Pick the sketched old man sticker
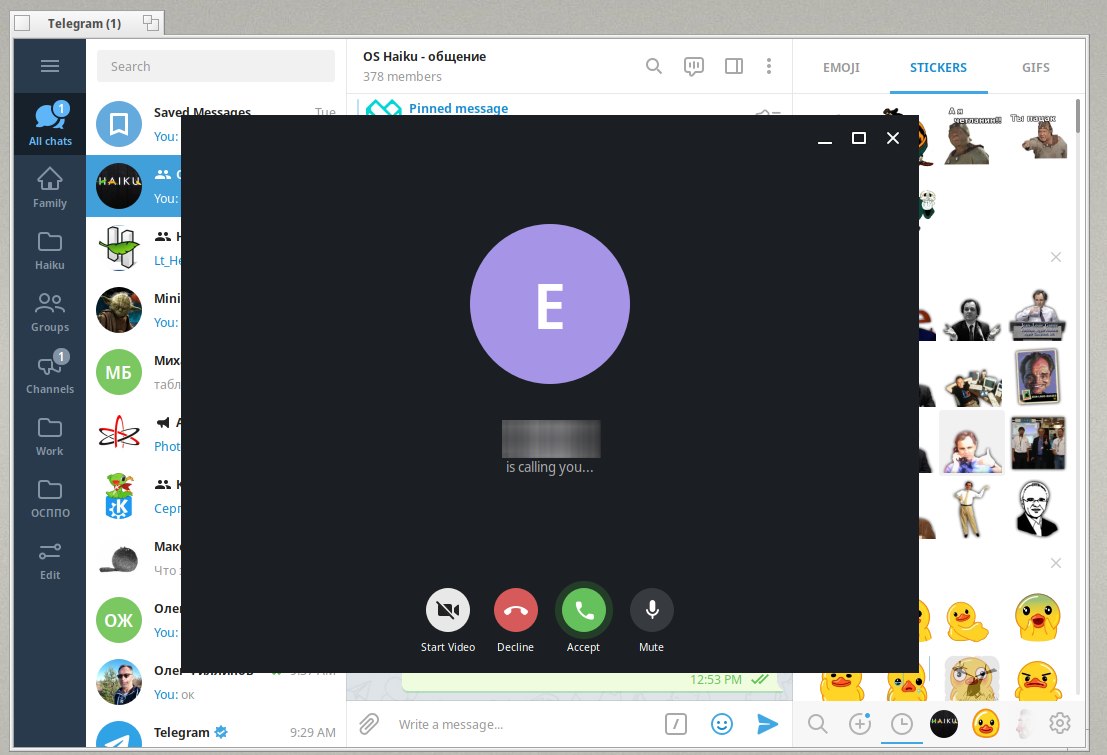This screenshot has width=1107, height=755. 1037,509
